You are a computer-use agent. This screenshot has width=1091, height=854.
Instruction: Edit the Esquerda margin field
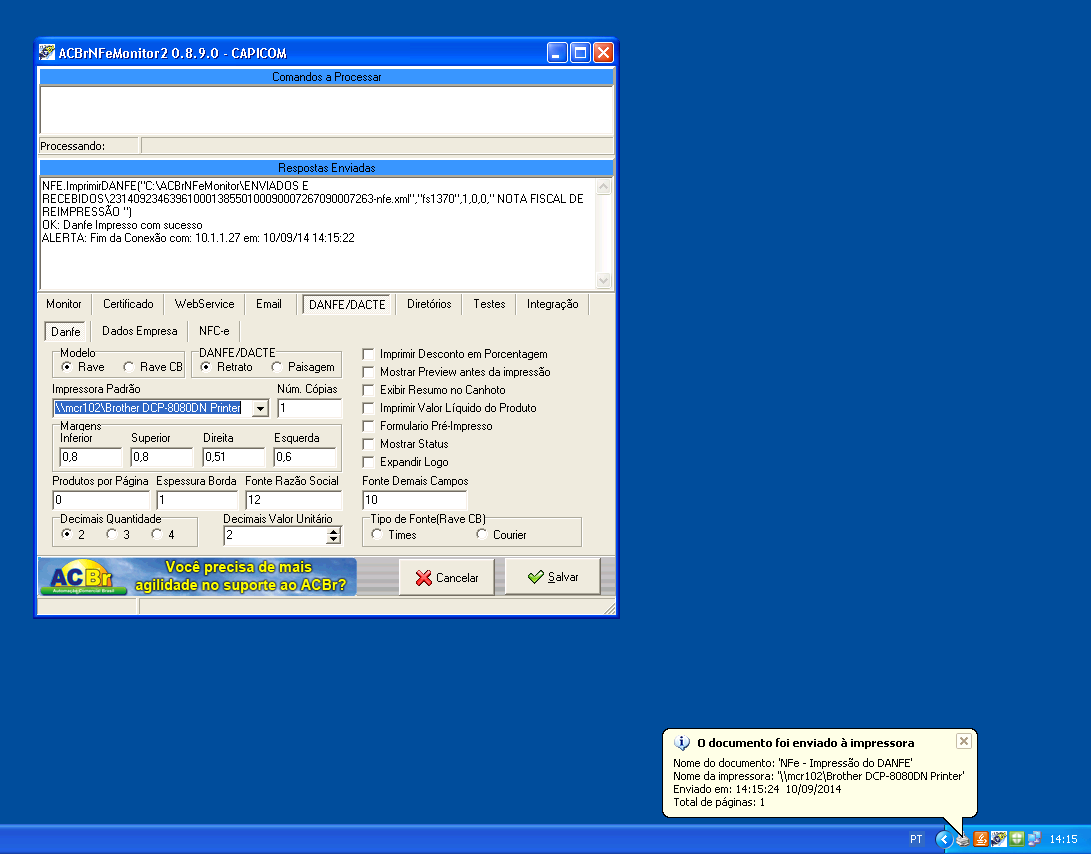[x=305, y=457]
